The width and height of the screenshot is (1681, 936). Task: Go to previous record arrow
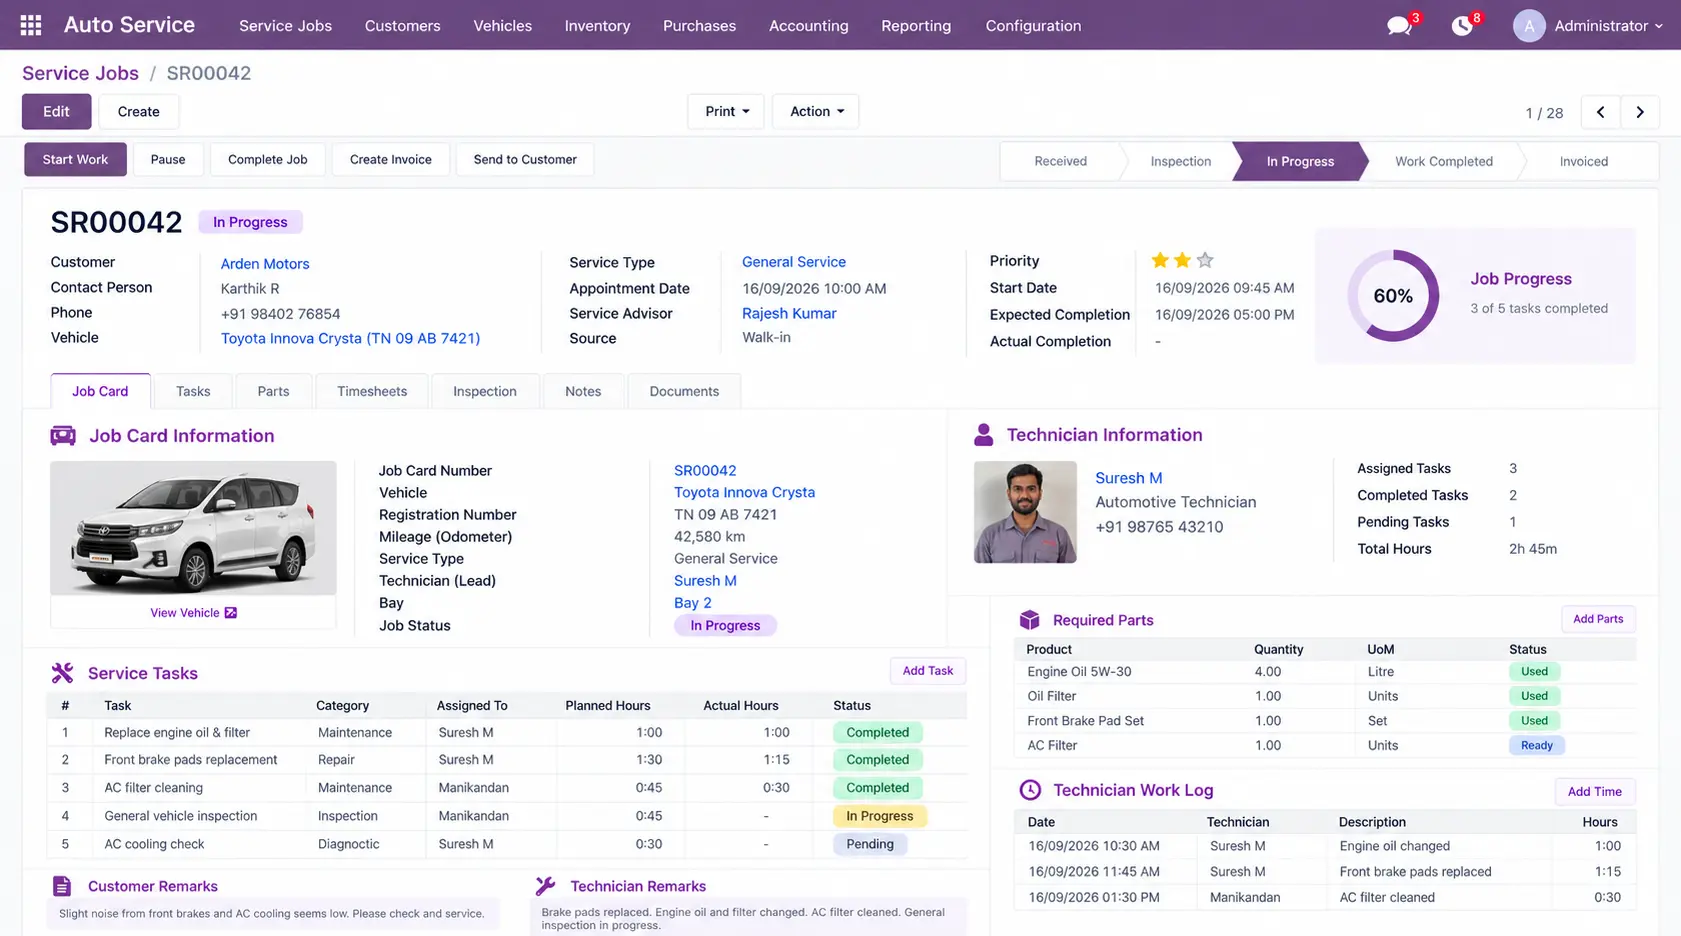coord(1600,112)
